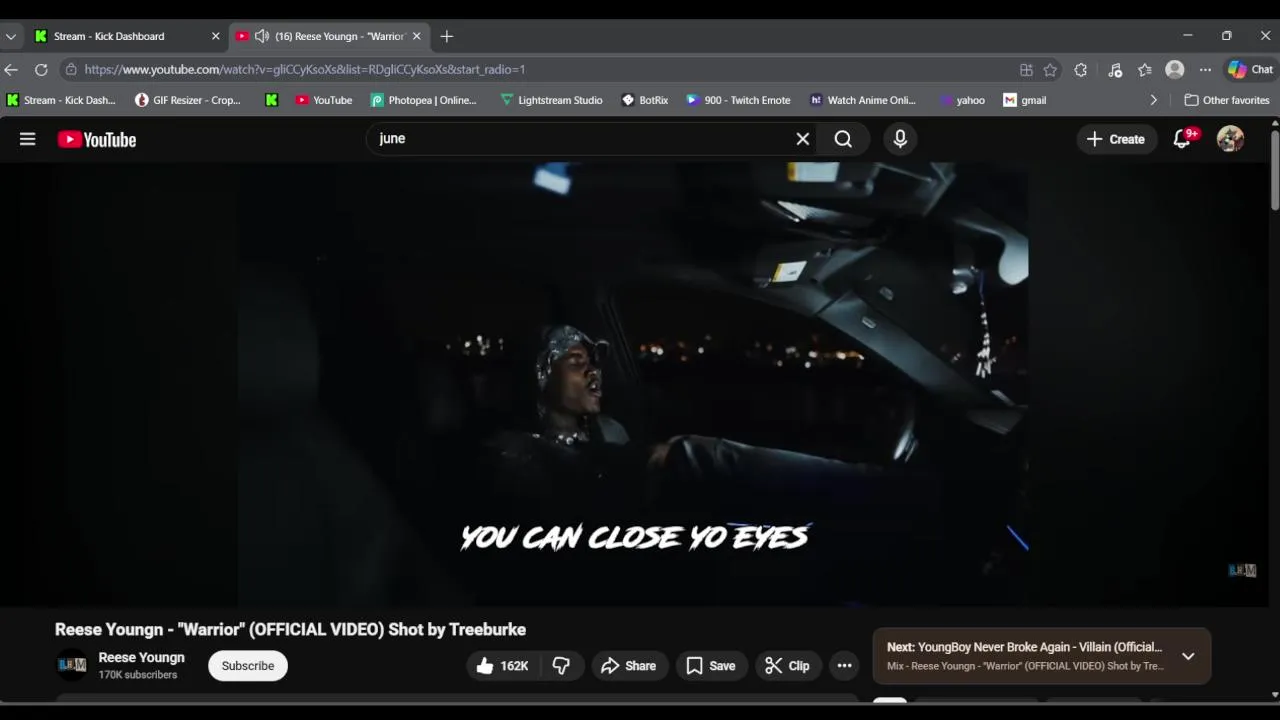Open the GIF Resizer bookmark
Screen dimensions: 1280x720
coord(188,100)
